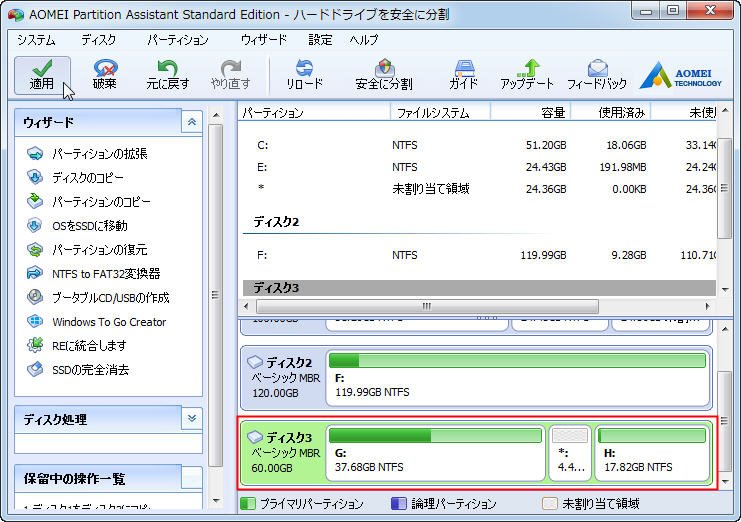Select the F: 119.99GB NTFS partition bar
Image resolution: width=741 pixels, height=522 pixels.
(x=517, y=378)
